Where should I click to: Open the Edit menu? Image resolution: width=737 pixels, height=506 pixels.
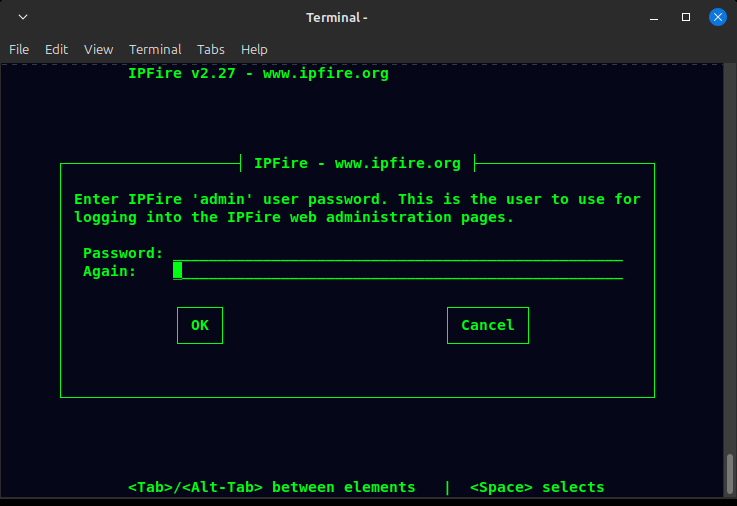tap(56, 49)
